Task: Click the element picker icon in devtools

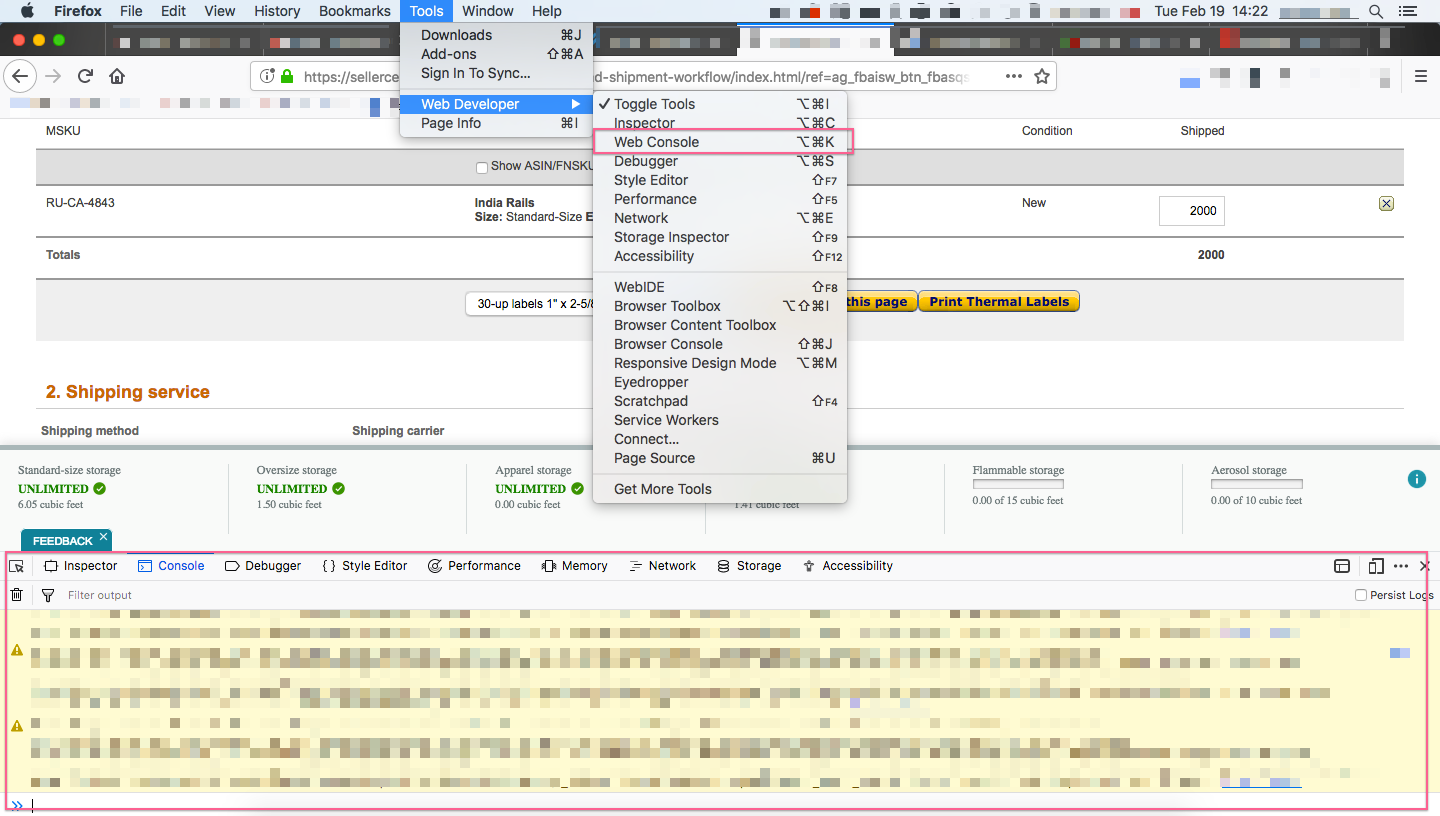Action: click(x=17, y=566)
